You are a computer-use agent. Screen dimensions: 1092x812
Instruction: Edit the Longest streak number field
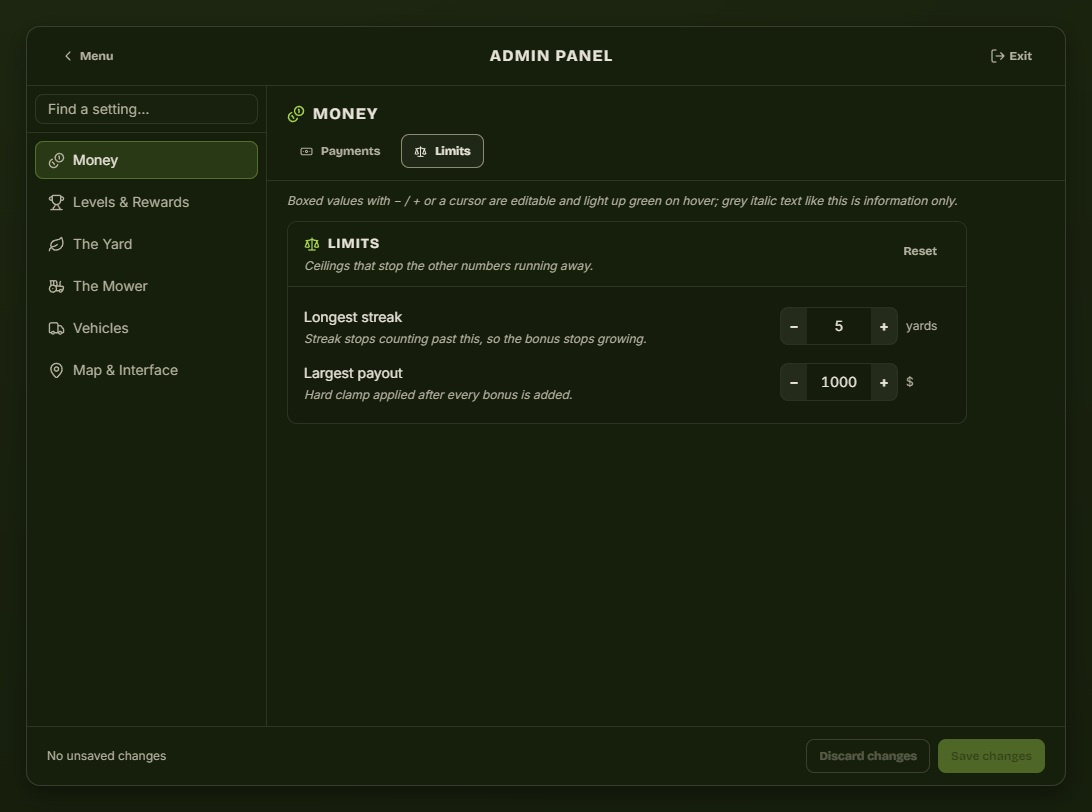click(838, 326)
